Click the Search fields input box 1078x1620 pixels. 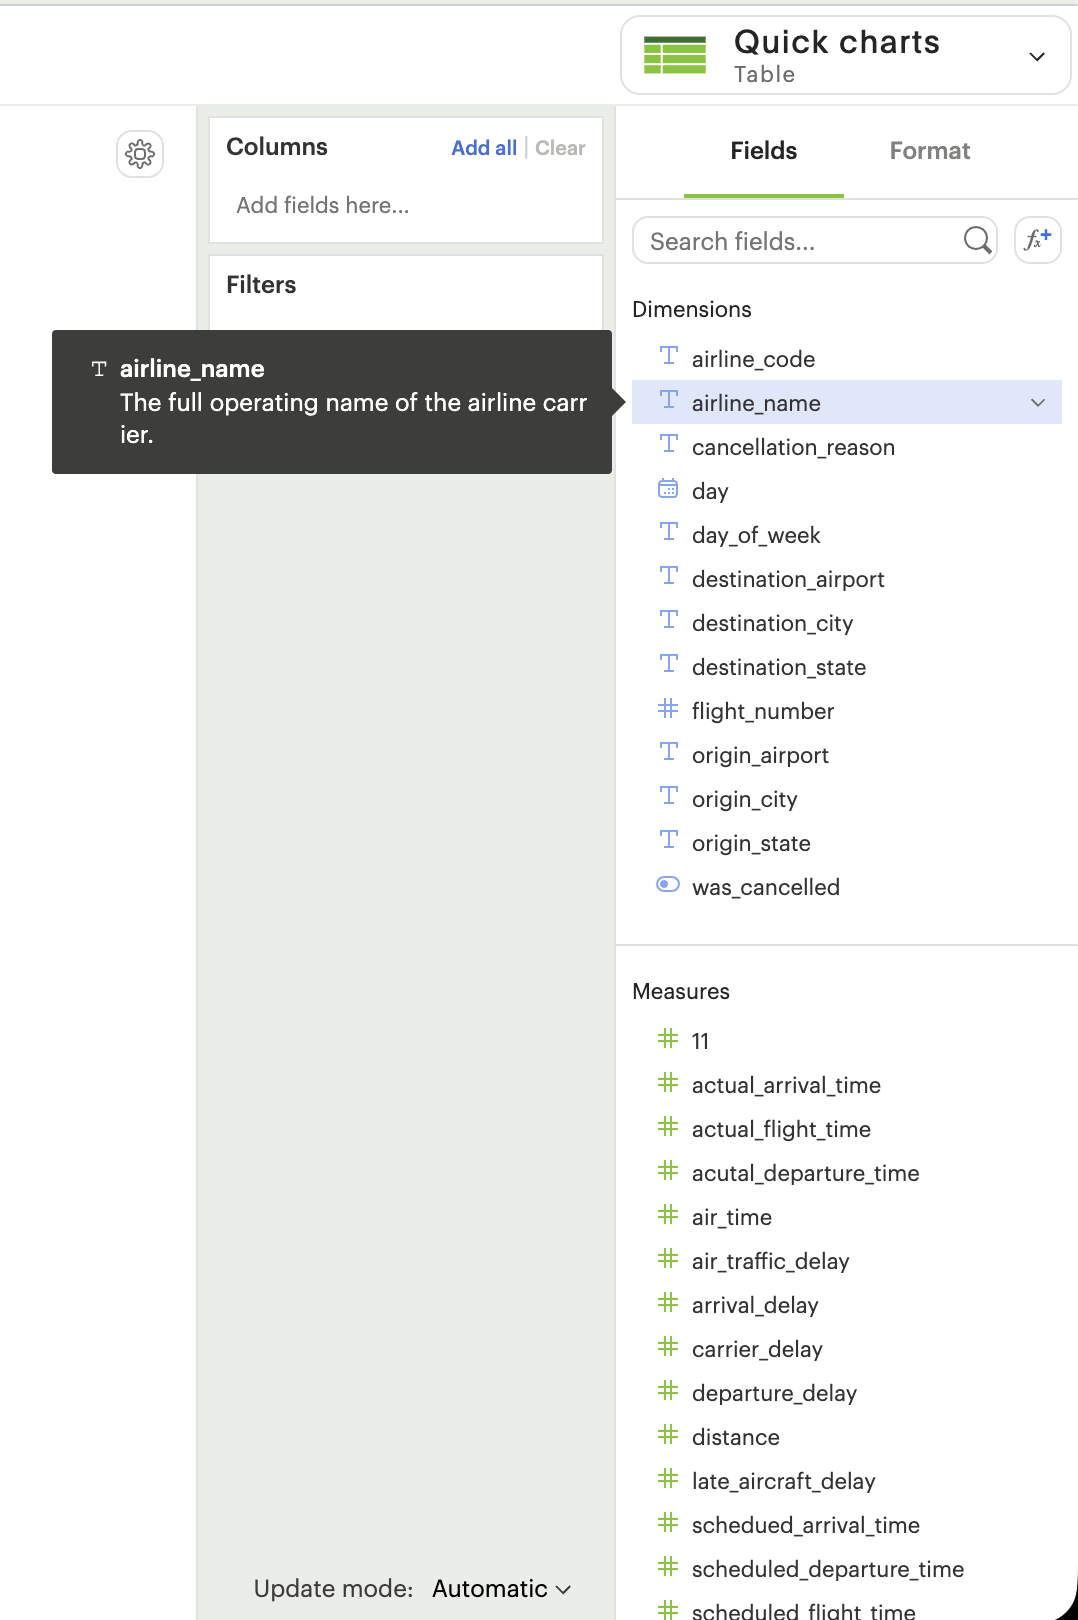tap(800, 240)
